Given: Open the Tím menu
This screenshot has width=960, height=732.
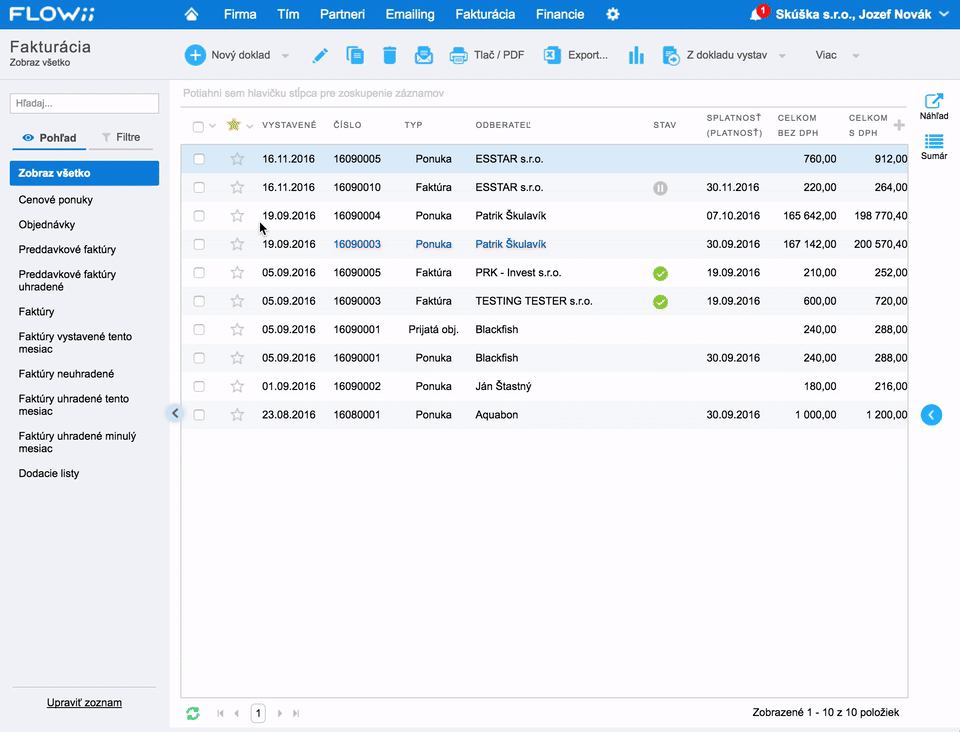Looking at the screenshot, I should [288, 14].
